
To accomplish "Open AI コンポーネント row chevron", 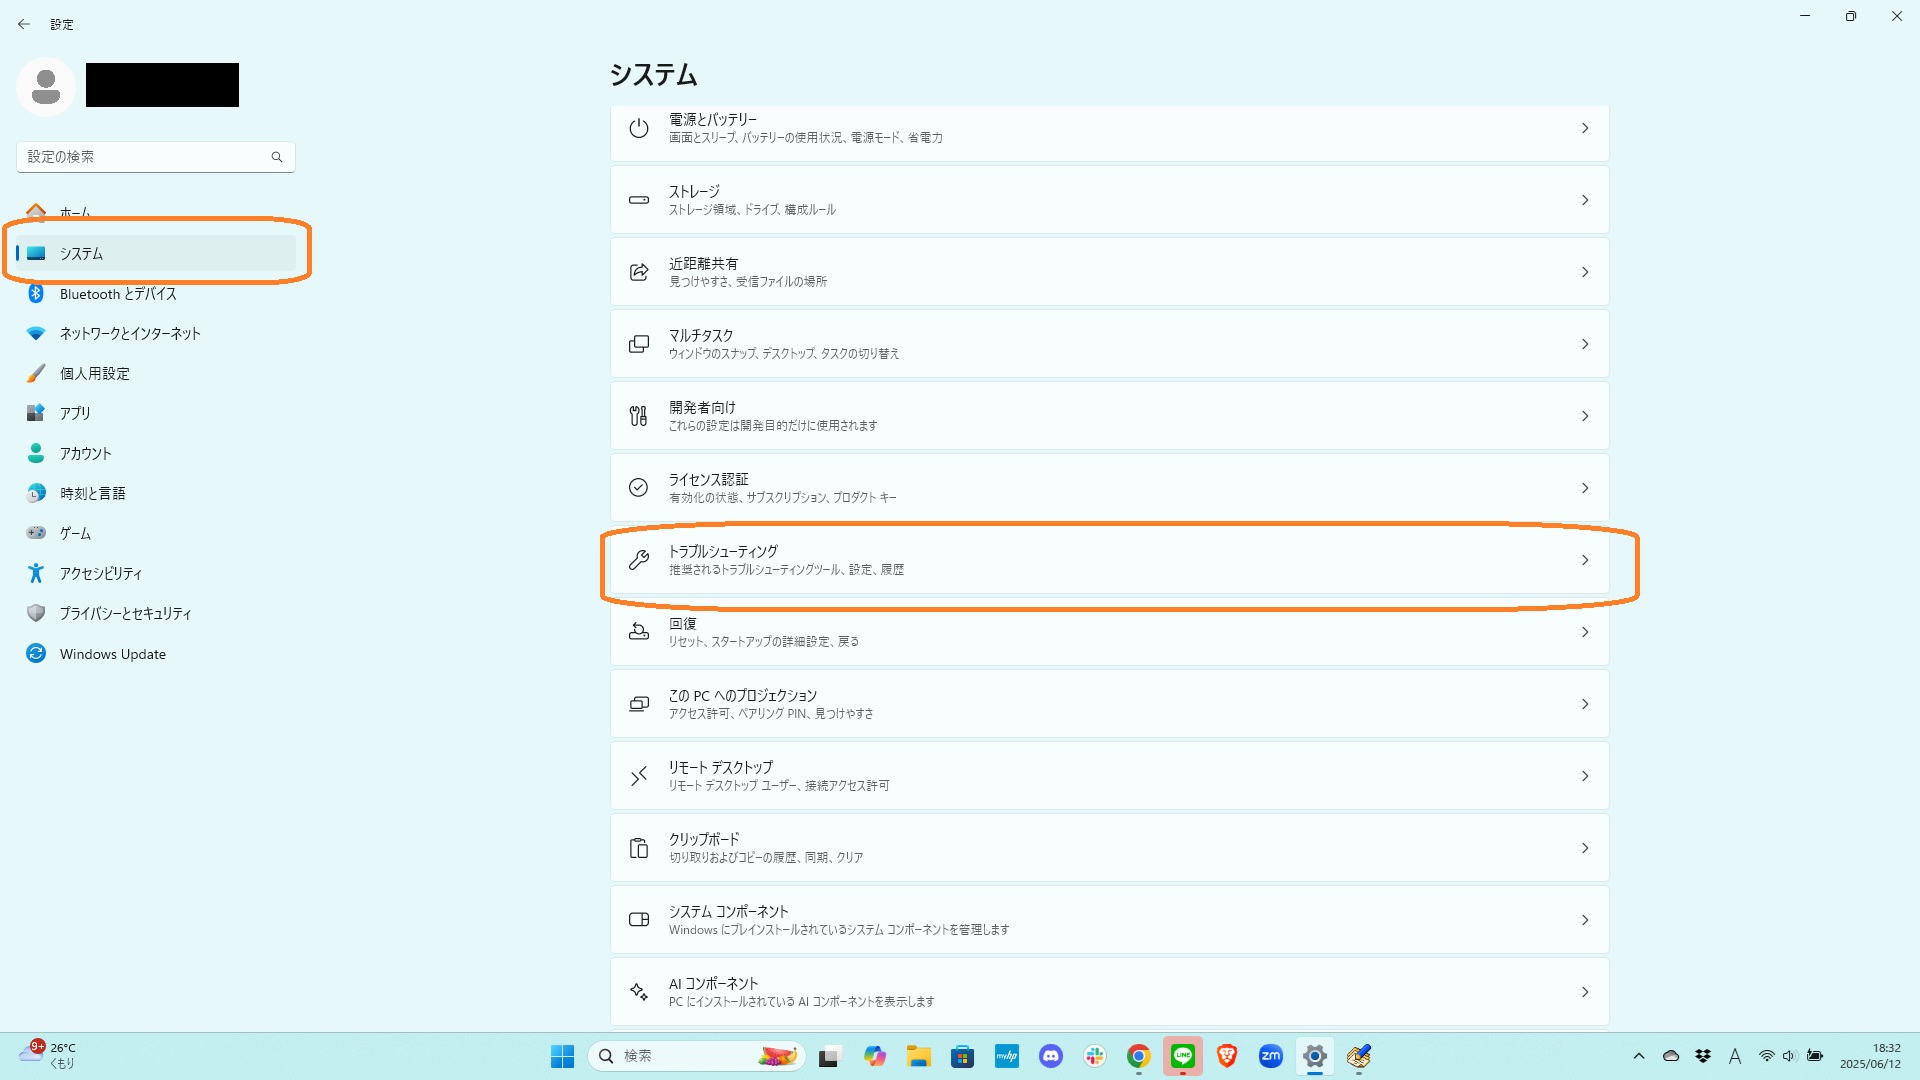I will (x=1584, y=992).
